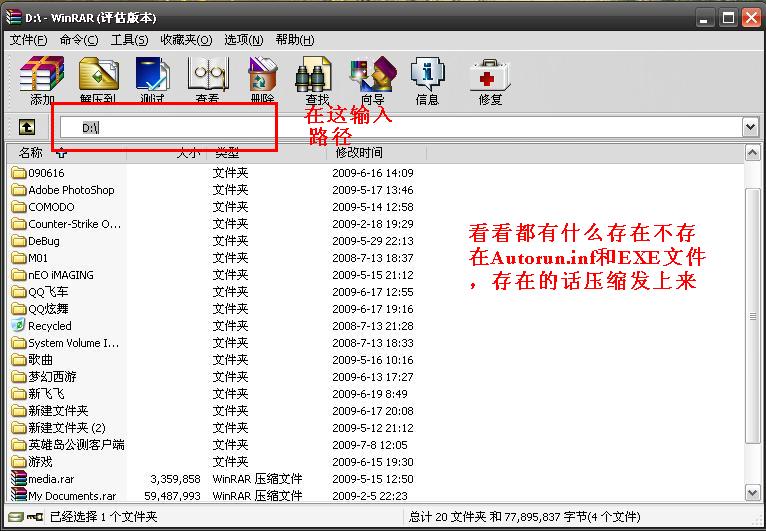
Task: Click the Extract To (解压到) icon
Action: point(99,74)
